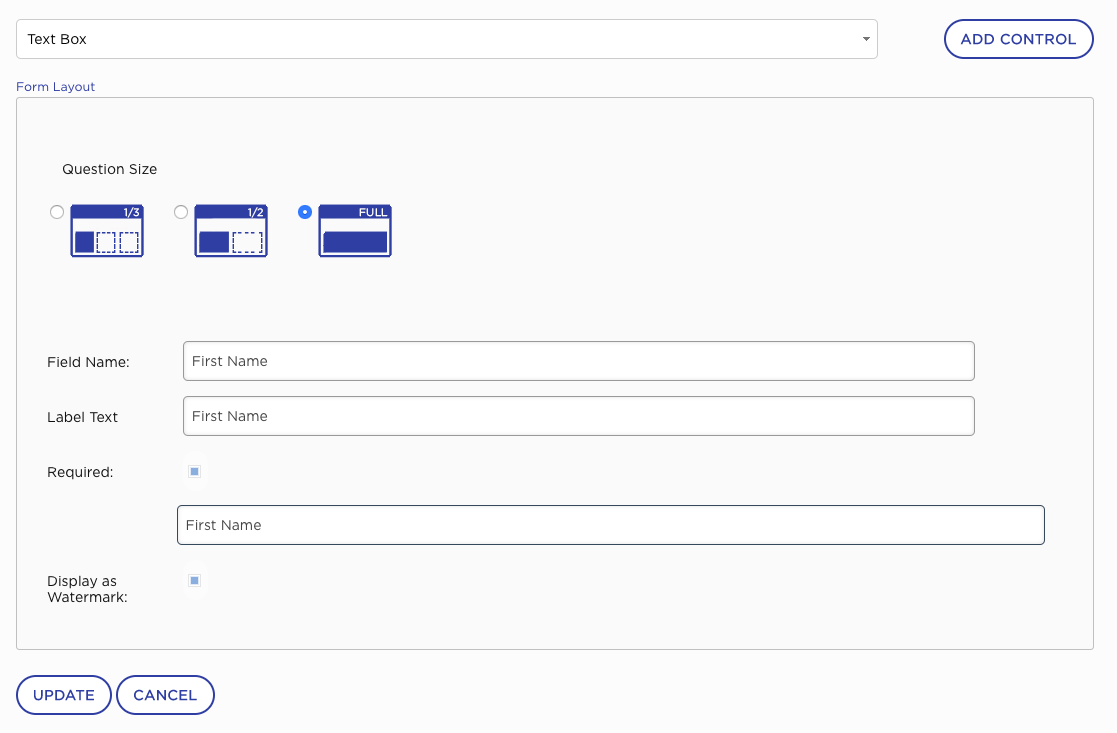Viewport: 1117px width, 733px height.
Task: Click the 'Display as Watermark:' label
Action: tap(87, 589)
